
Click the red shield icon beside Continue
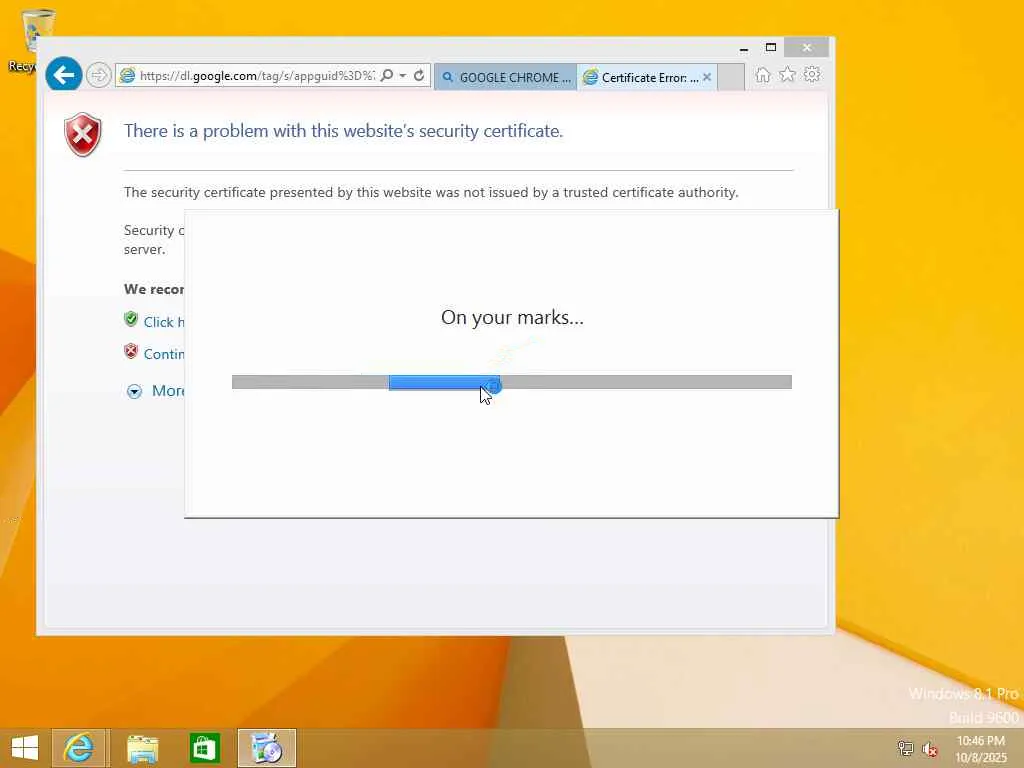pyautogui.click(x=131, y=351)
